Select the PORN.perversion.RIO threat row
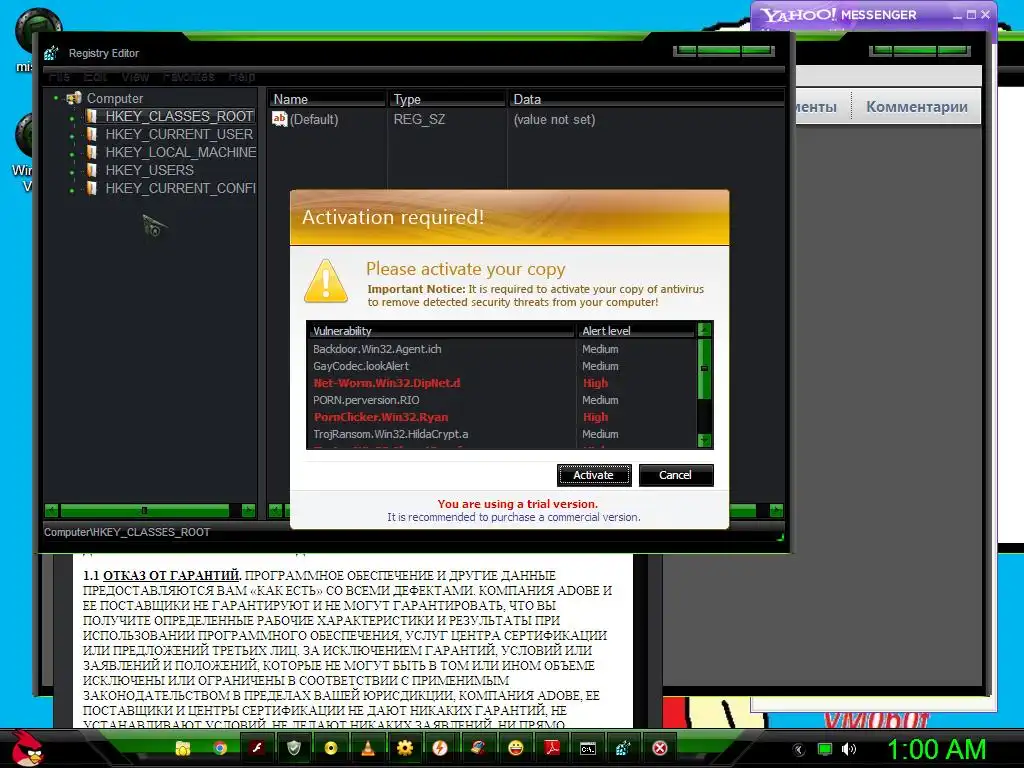 pos(502,400)
